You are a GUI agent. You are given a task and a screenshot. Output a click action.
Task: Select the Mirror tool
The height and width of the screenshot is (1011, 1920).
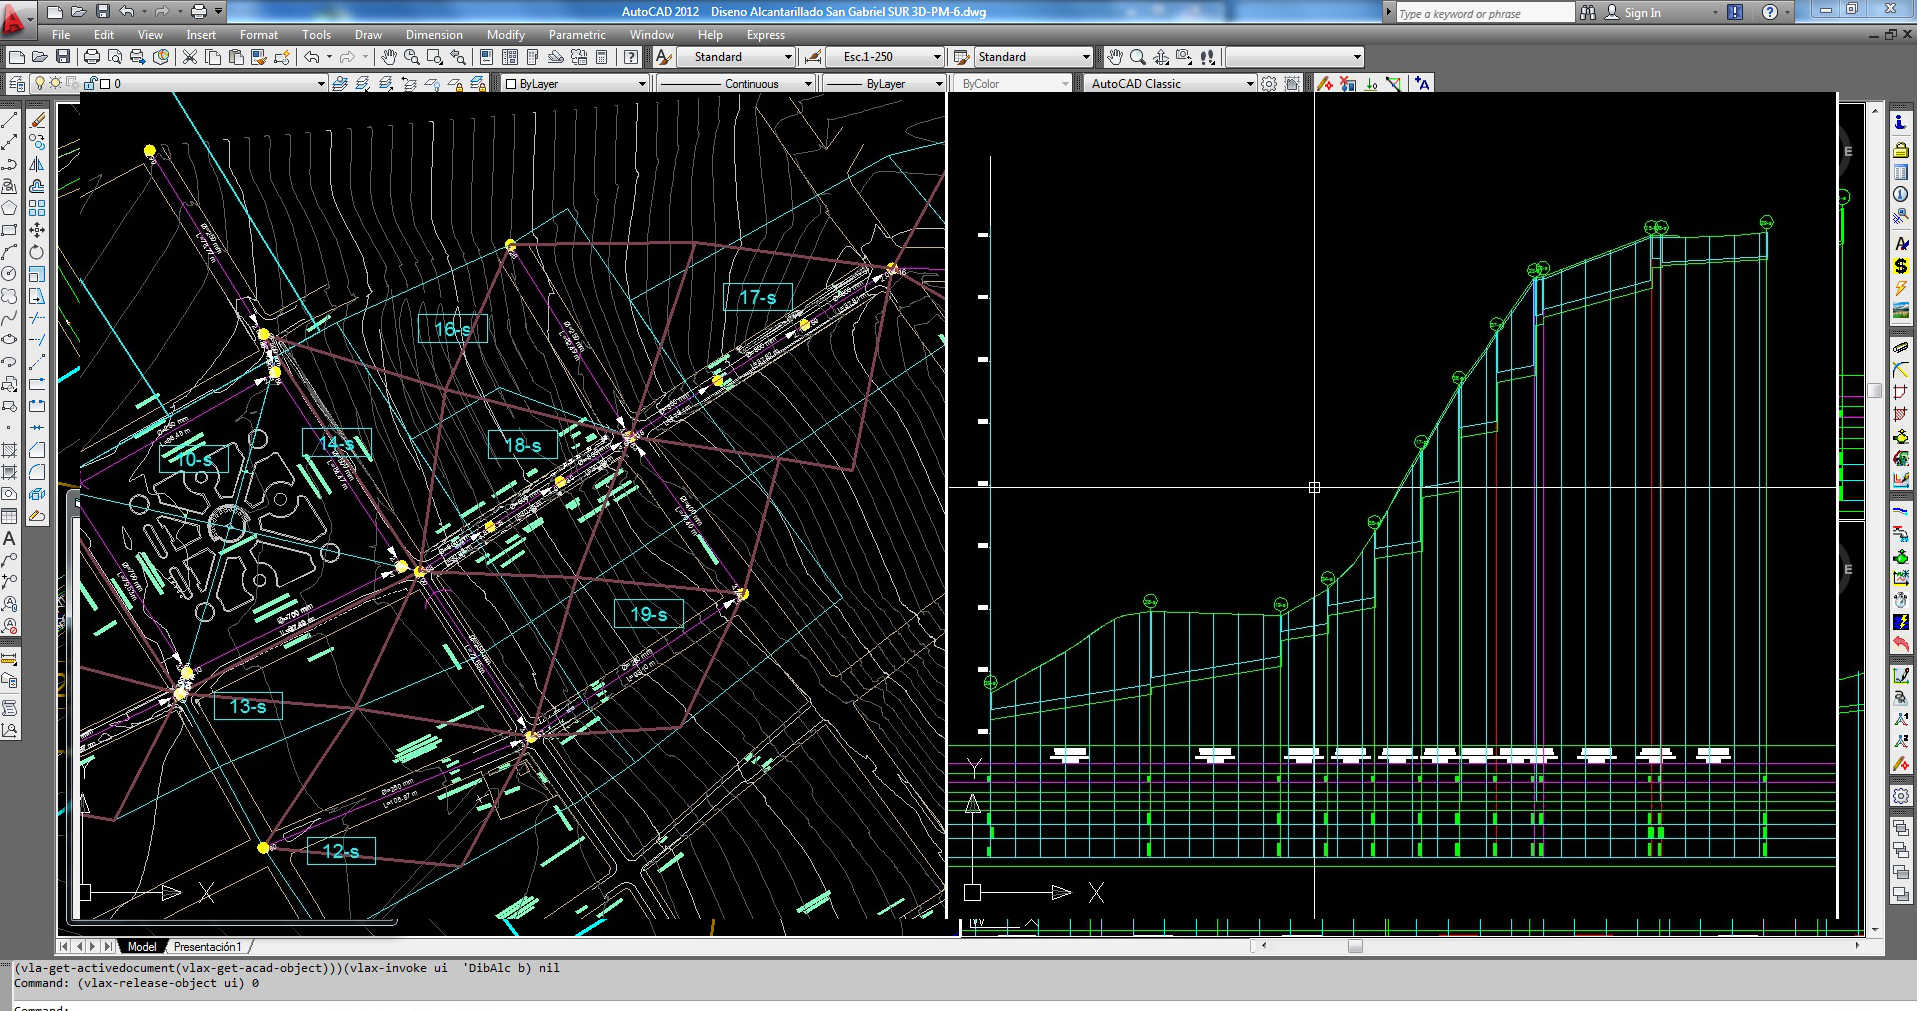point(37,164)
